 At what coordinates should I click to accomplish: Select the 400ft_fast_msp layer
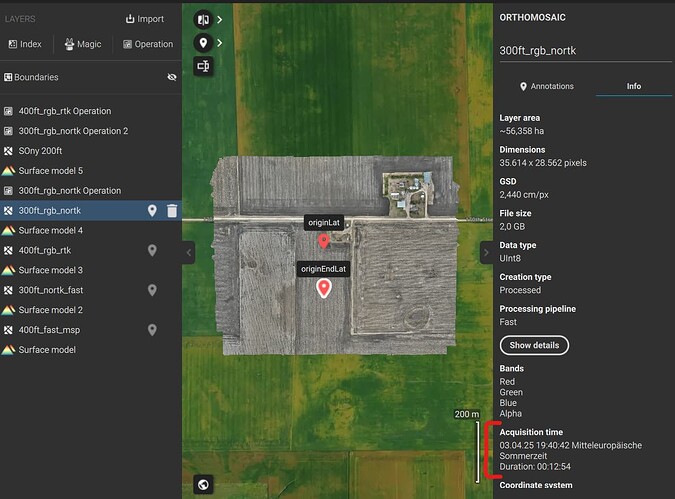click(90, 330)
